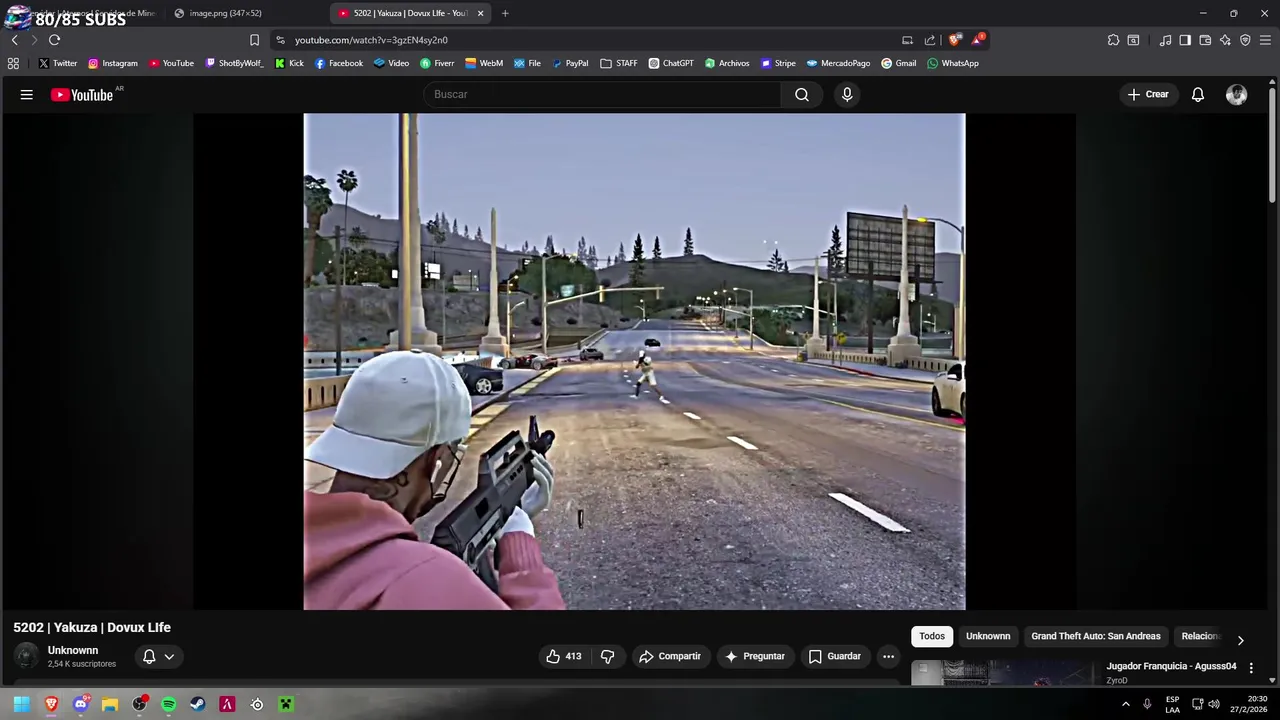Image resolution: width=1280 pixels, height=720 pixels.
Task: Open the Instagram bookmark
Action: click(112, 63)
